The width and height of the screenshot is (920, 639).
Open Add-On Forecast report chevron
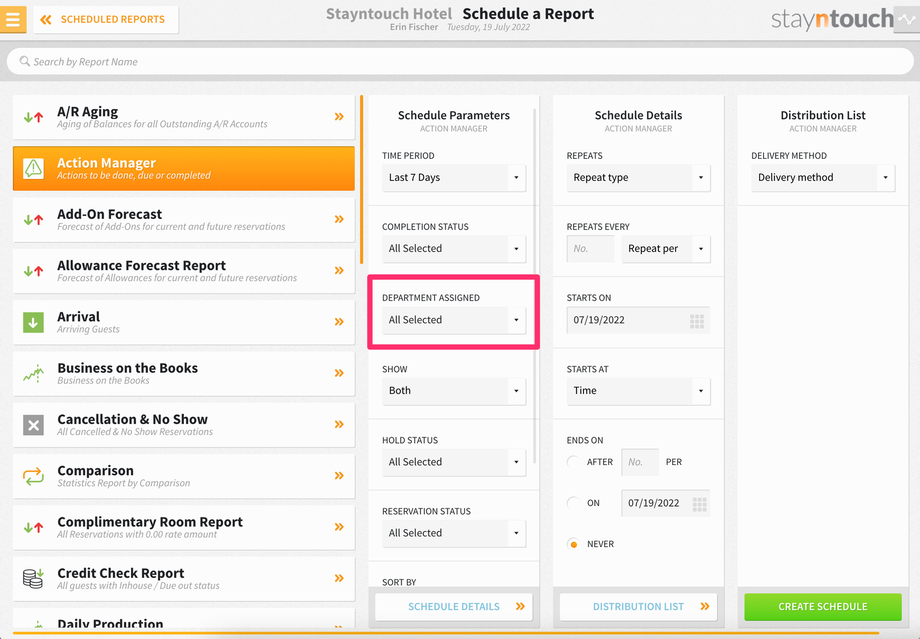click(339, 219)
